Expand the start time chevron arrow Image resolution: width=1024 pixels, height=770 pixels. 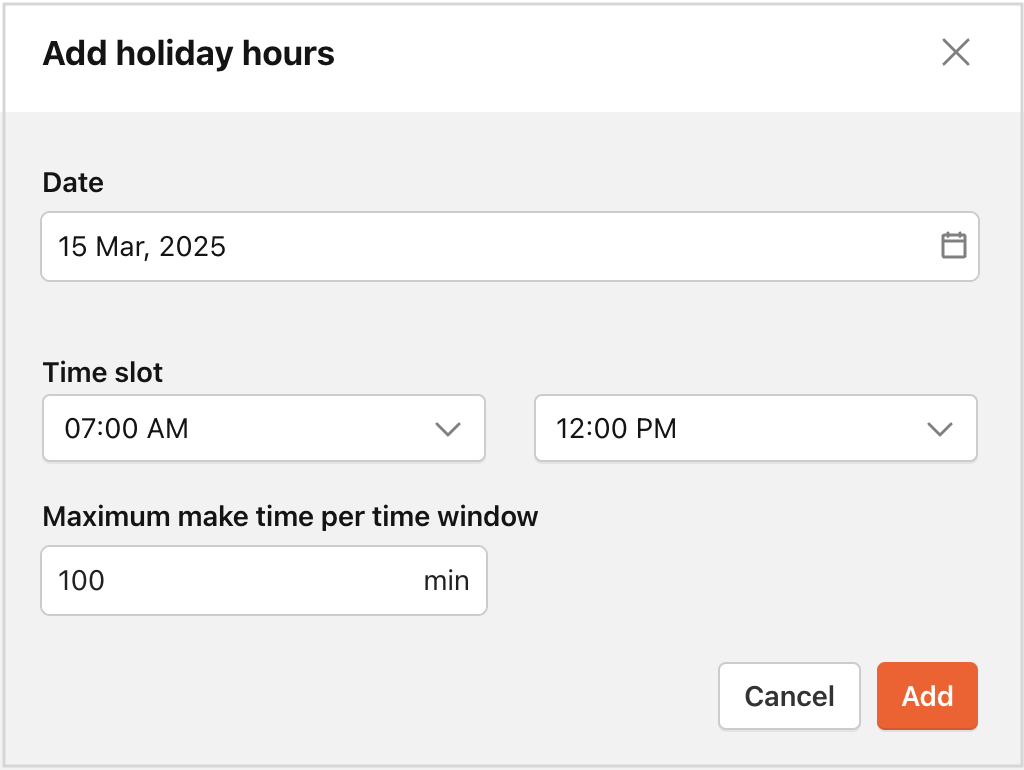(x=448, y=429)
